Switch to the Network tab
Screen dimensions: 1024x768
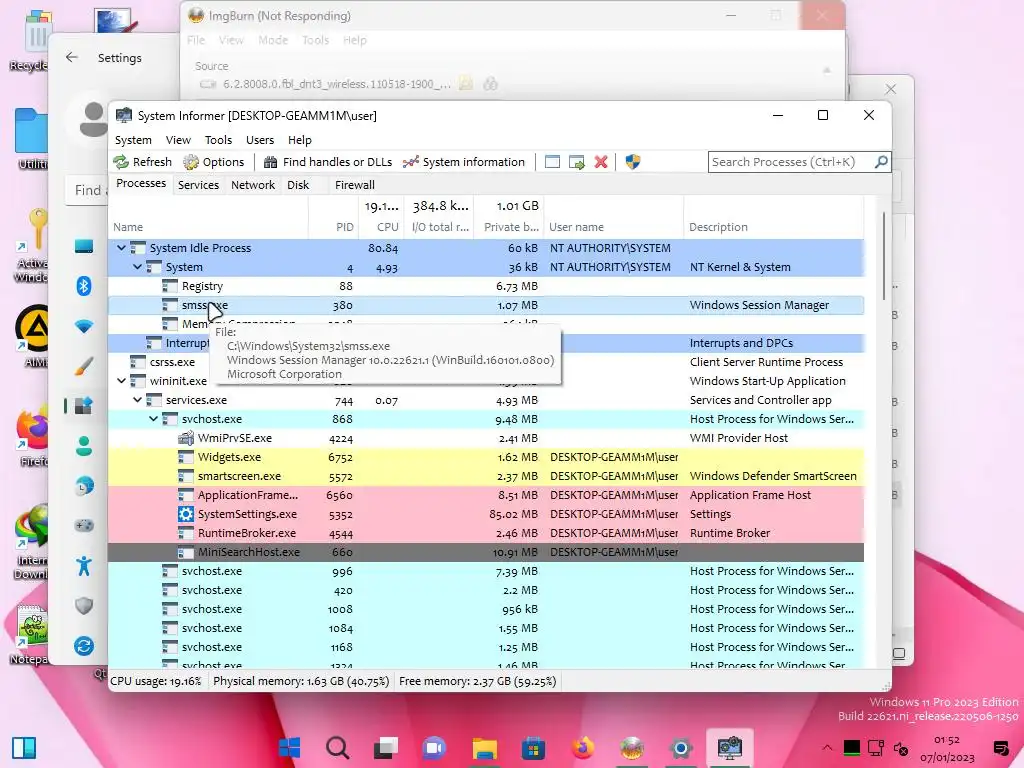tap(253, 185)
